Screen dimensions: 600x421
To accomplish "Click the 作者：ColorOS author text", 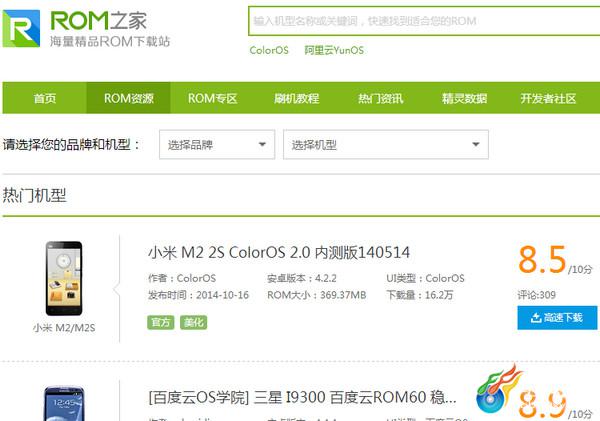I will 182,278.
